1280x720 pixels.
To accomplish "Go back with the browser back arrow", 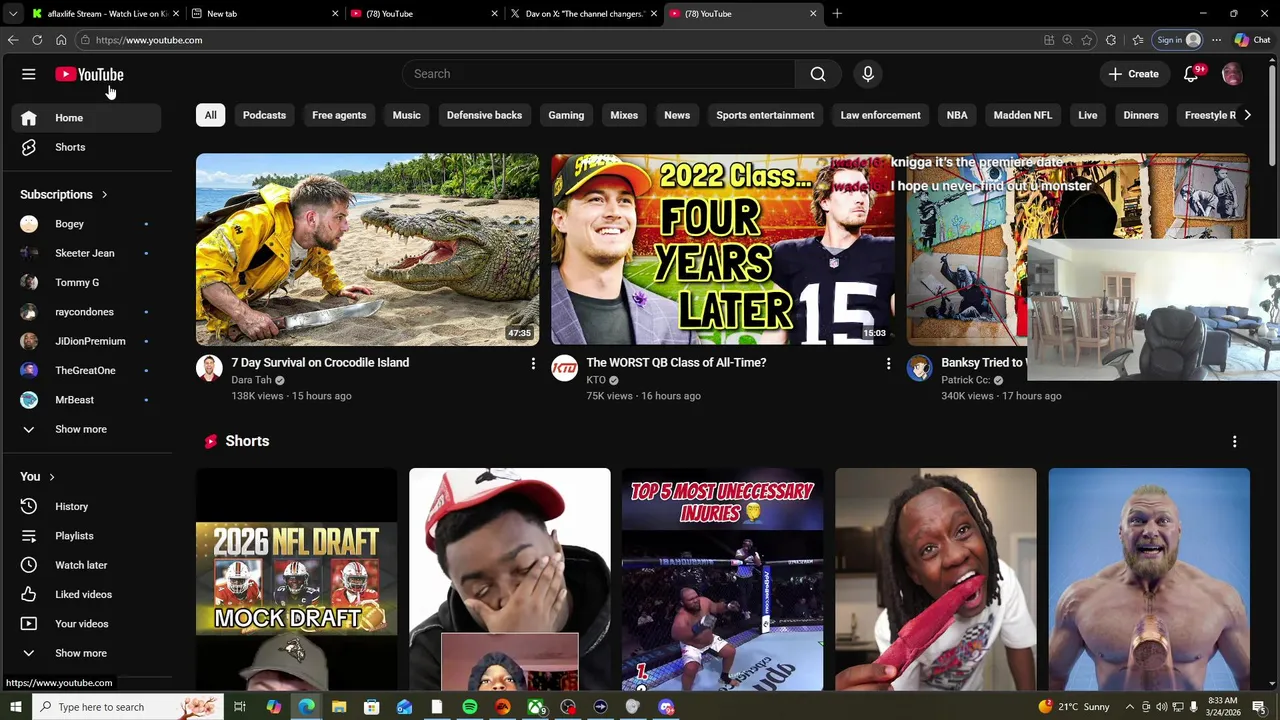I will pyautogui.click(x=13, y=40).
